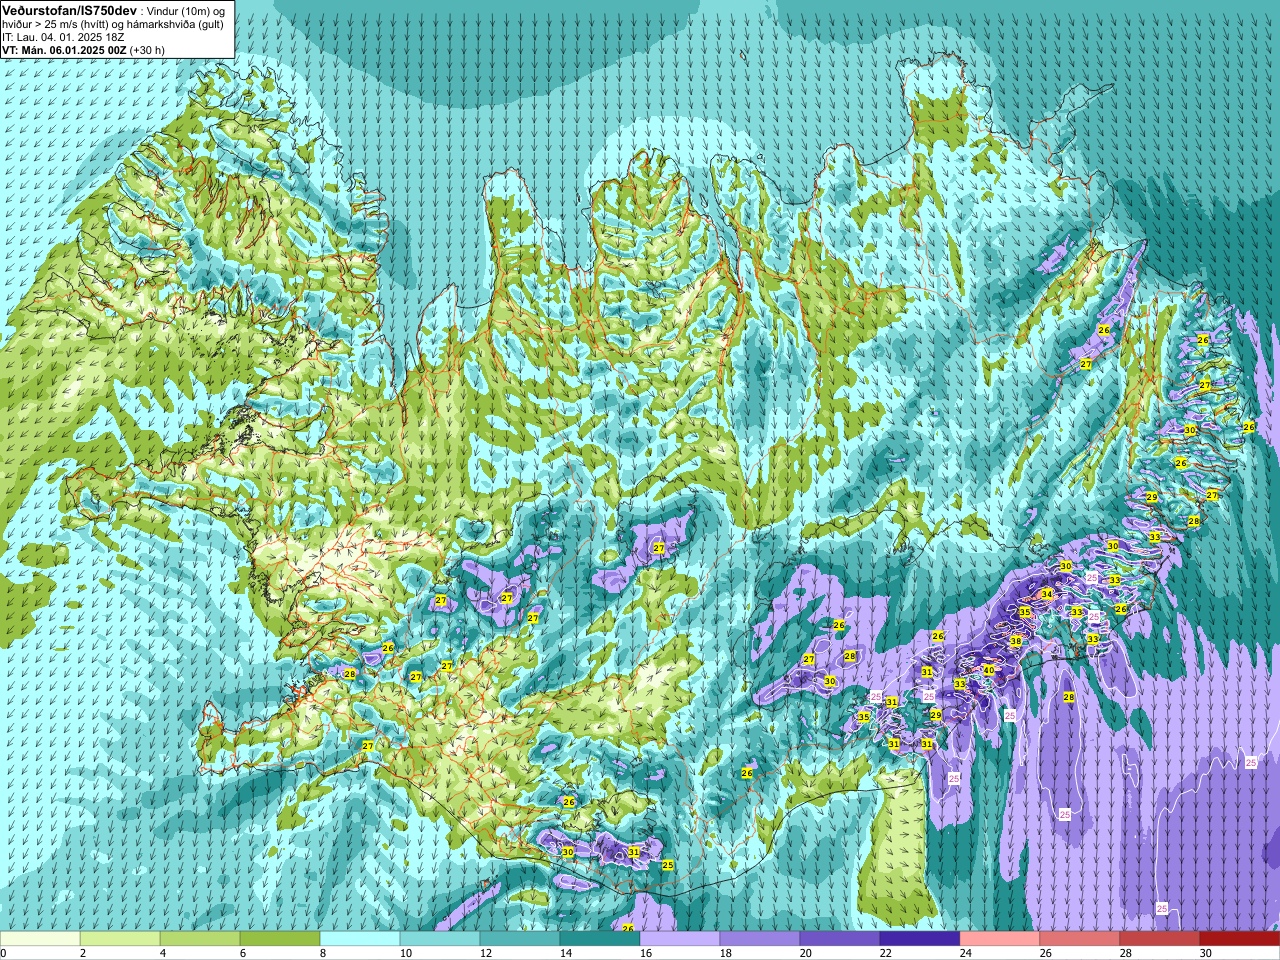
Task: Click the 6–8 m/s olive green legend swatch
Action: coord(280,940)
